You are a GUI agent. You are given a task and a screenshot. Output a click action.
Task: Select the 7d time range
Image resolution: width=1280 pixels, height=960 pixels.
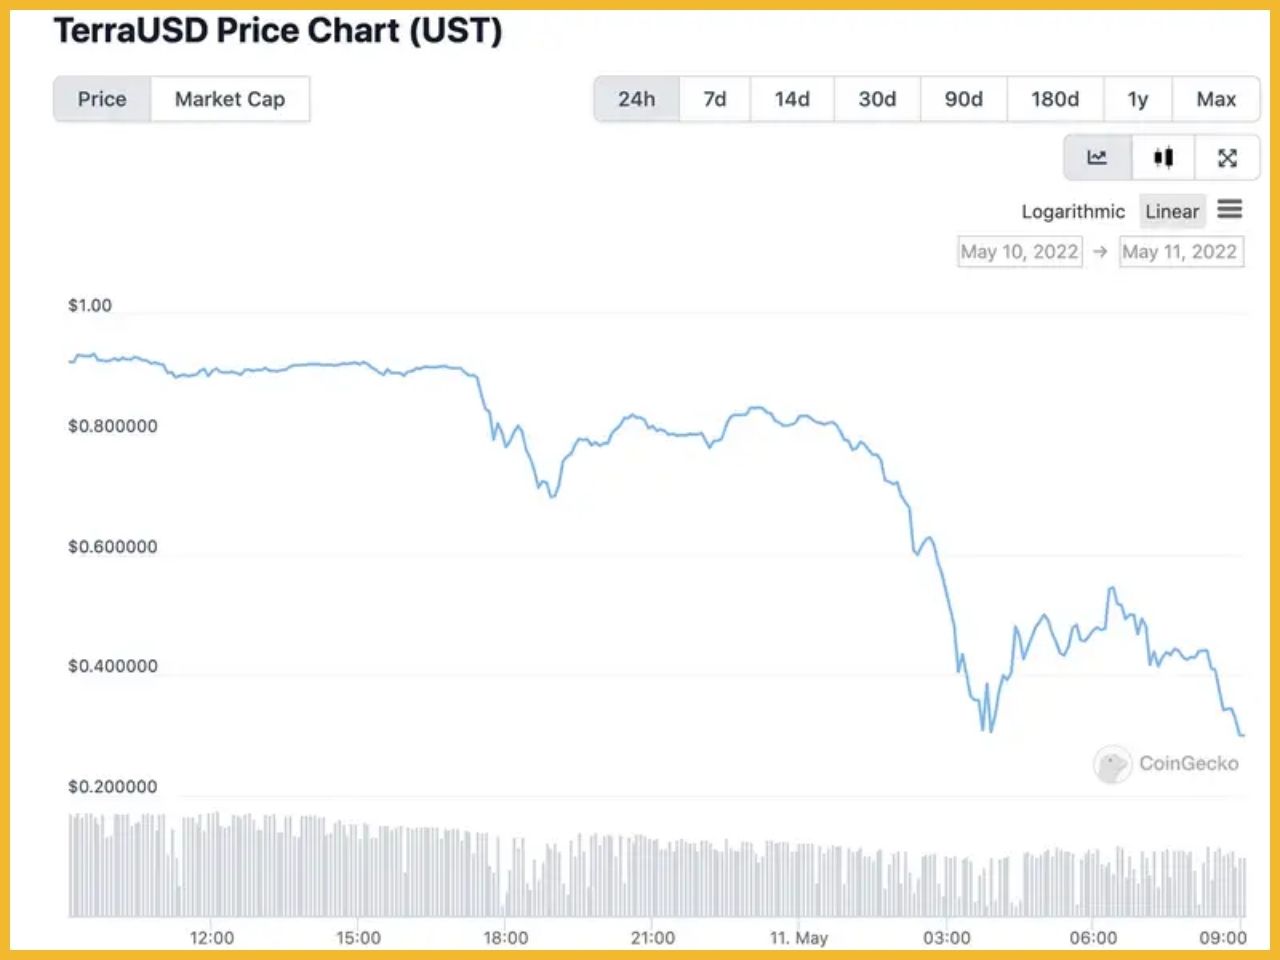714,99
